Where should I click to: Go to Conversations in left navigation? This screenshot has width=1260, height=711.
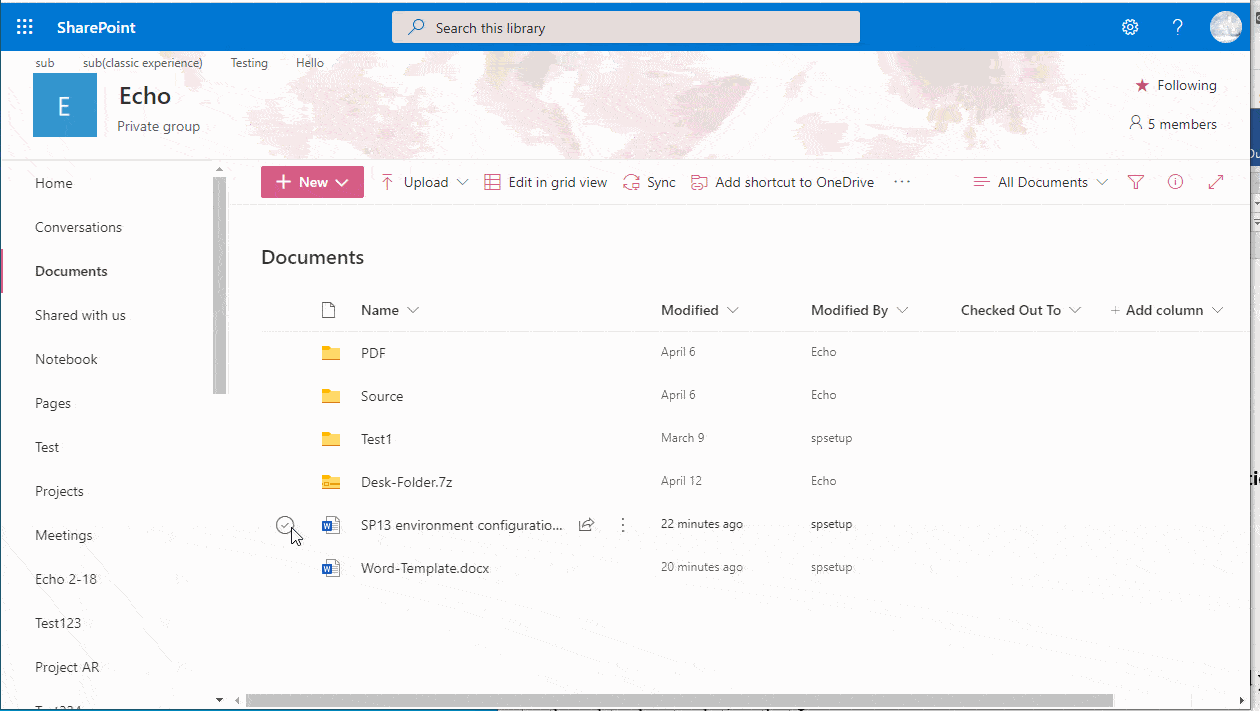click(x=78, y=227)
